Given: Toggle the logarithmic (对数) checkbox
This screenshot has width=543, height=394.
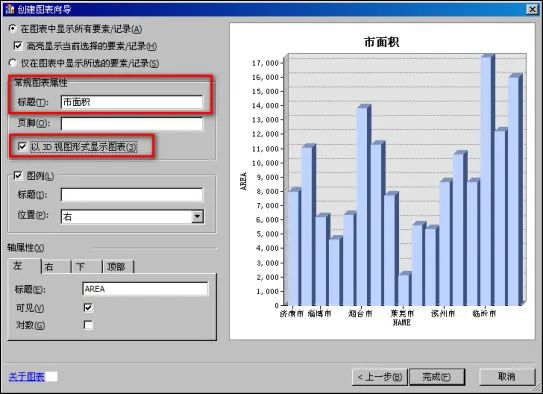Looking at the screenshot, I should coord(88,325).
